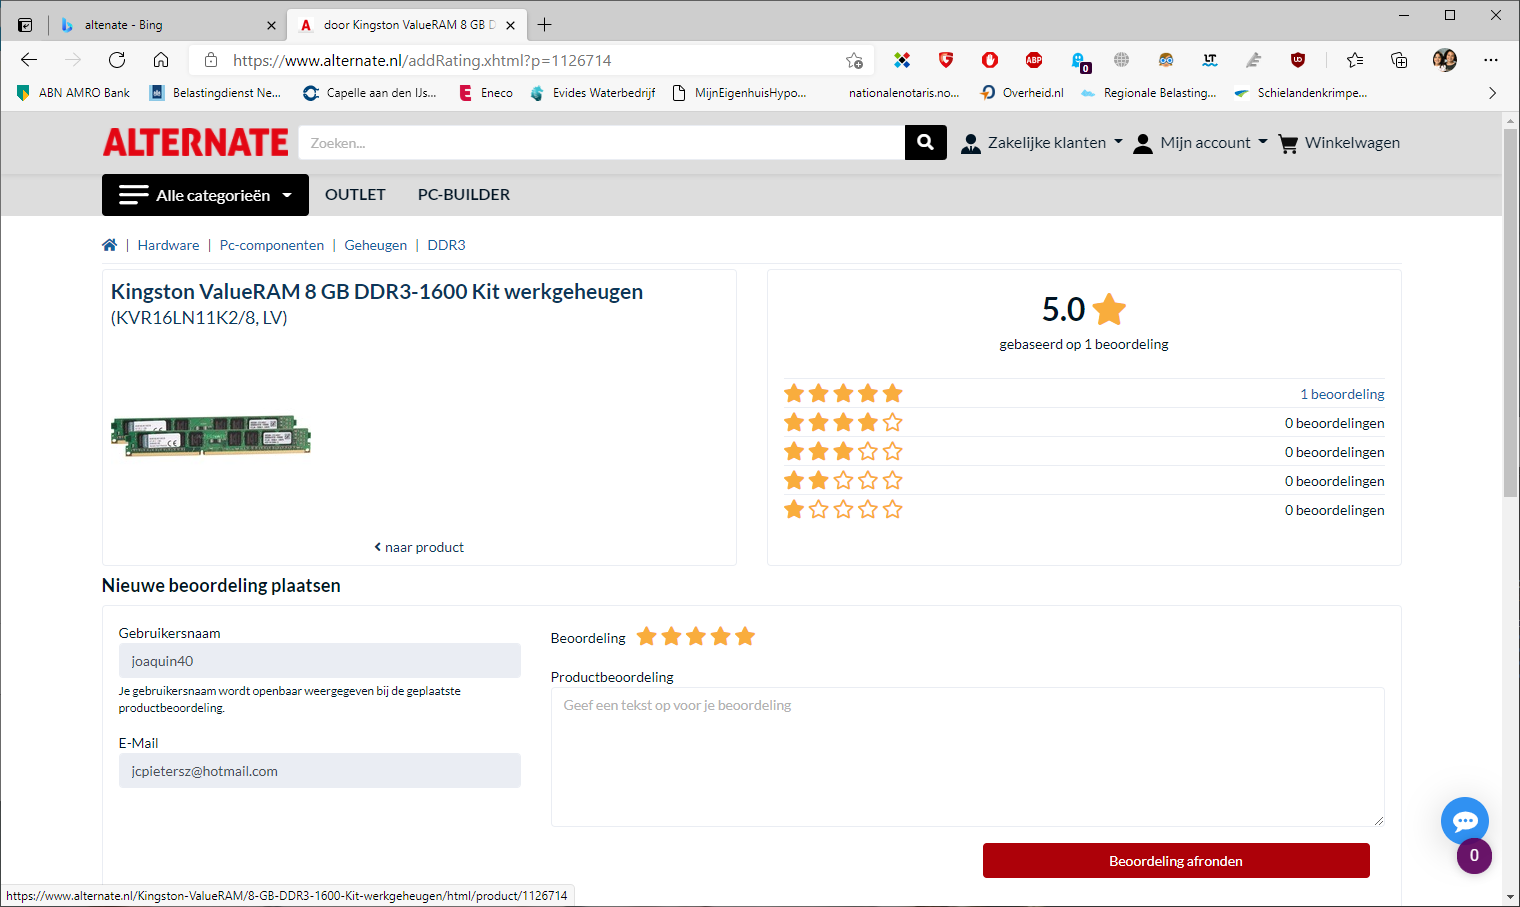Open the PC-BUILDER menu item
The width and height of the screenshot is (1520, 907).
click(463, 194)
